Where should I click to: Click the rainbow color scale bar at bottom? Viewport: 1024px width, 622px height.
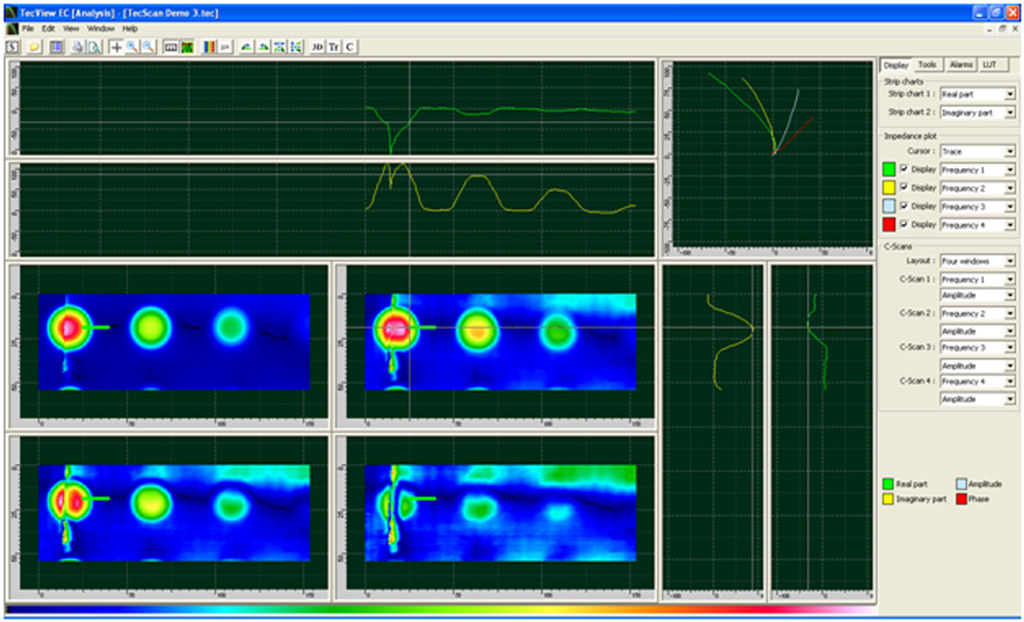tap(441, 610)
